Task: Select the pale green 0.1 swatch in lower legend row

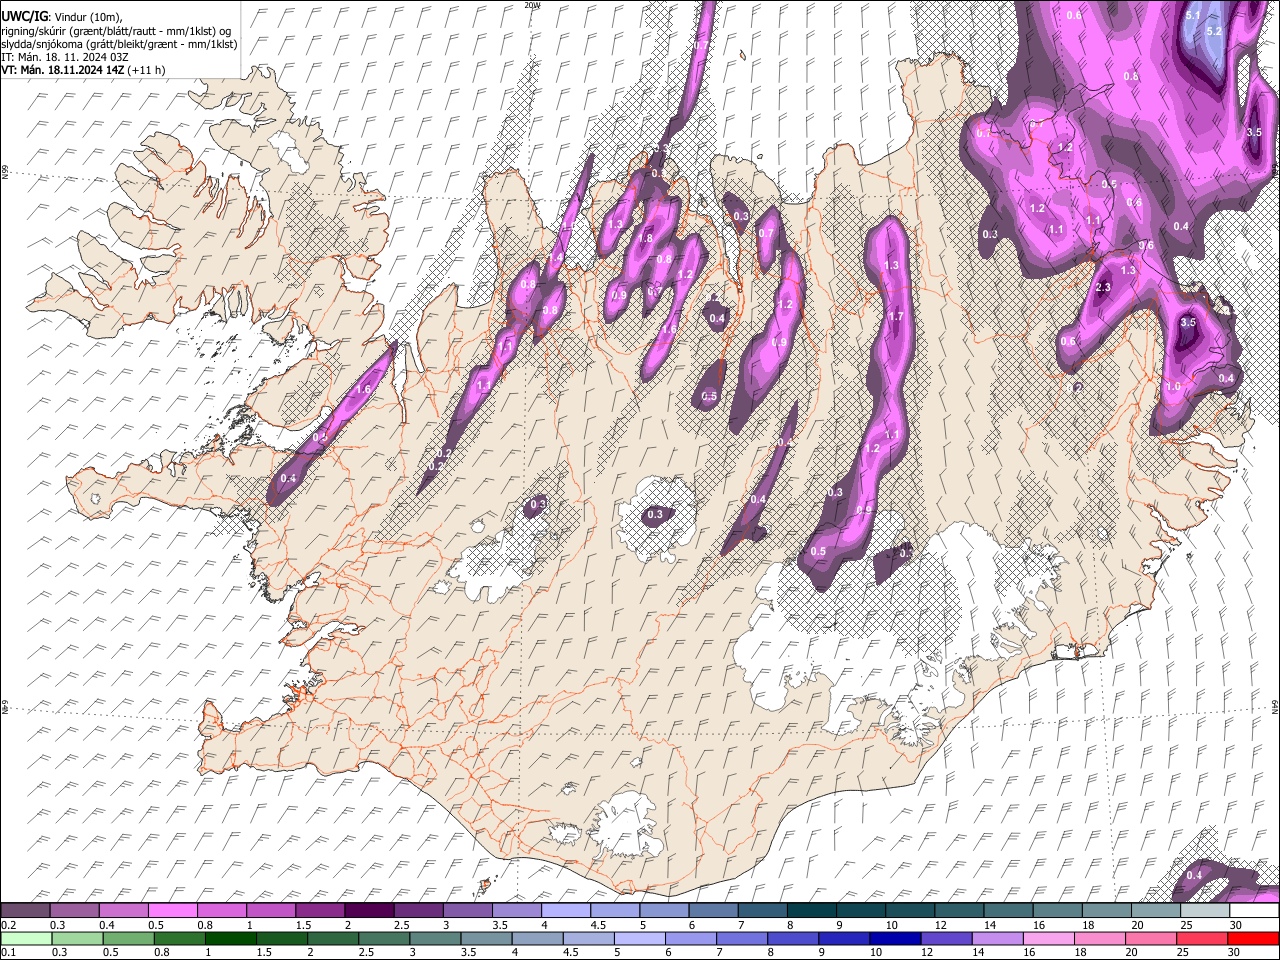Action: pos(26,939)
